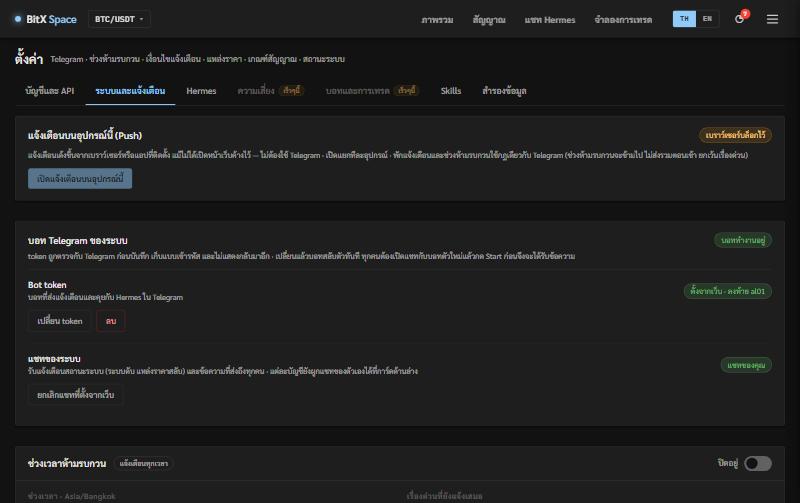Click the แชทของระบบ heading
Image resolution: width=800 pixels, height=503 pixels.
click(x=54, y=359)
